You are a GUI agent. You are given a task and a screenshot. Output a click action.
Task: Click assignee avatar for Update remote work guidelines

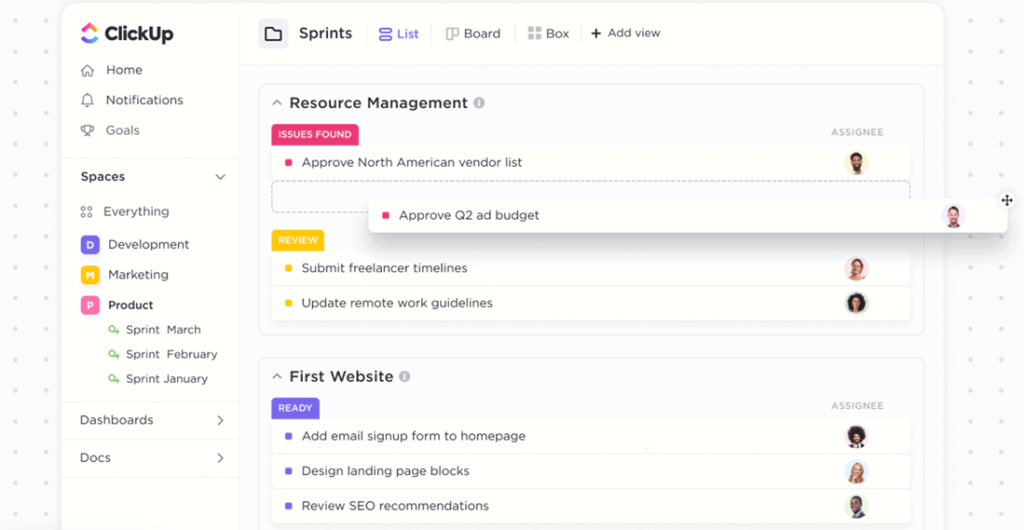point(856,303)
